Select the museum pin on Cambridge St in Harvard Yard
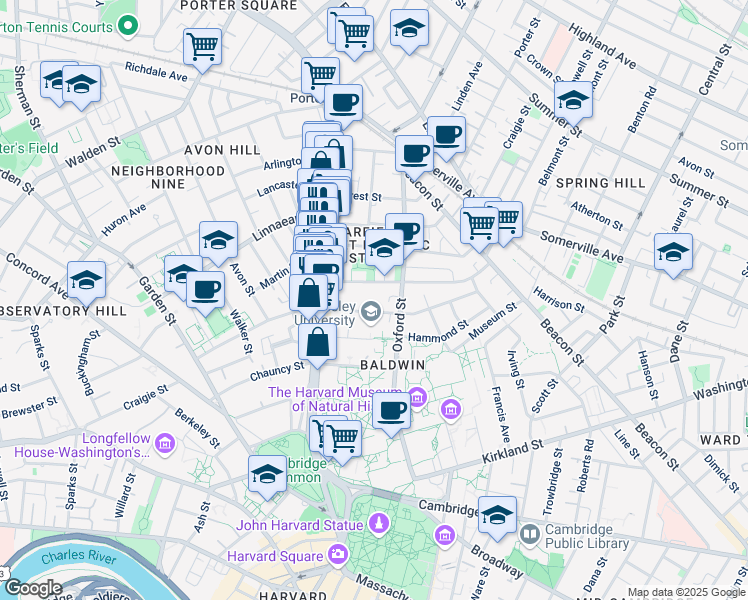The width and height of the screenshot is (748, 600). click(x=445, y=536)
